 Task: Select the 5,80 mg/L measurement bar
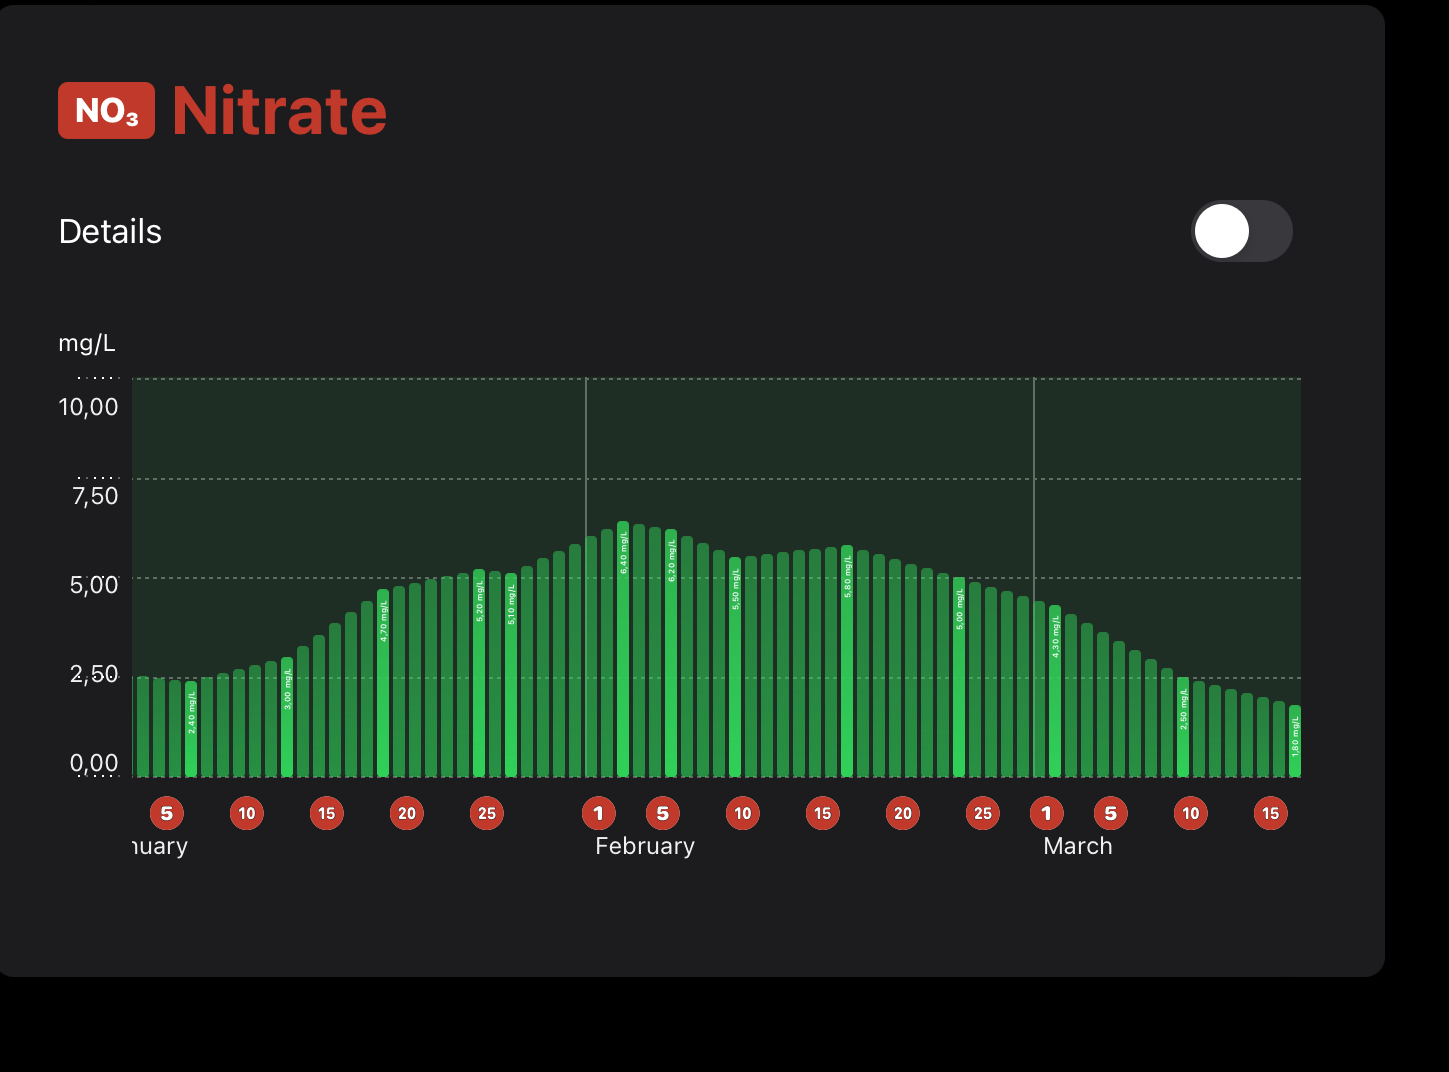tap(847, 662)
